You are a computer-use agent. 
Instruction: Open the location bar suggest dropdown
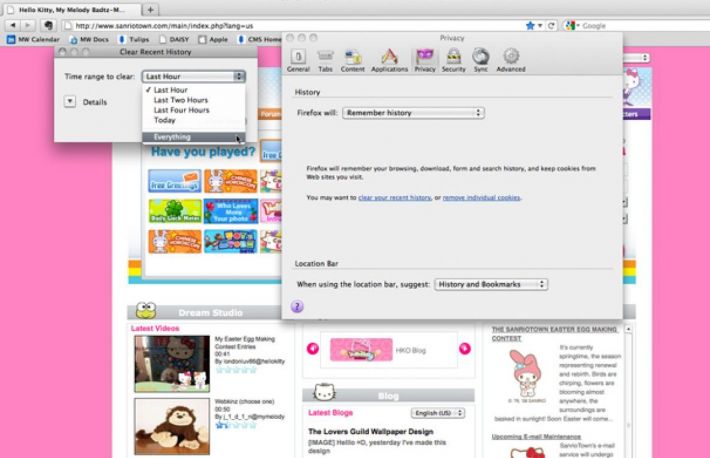(491, 285)
